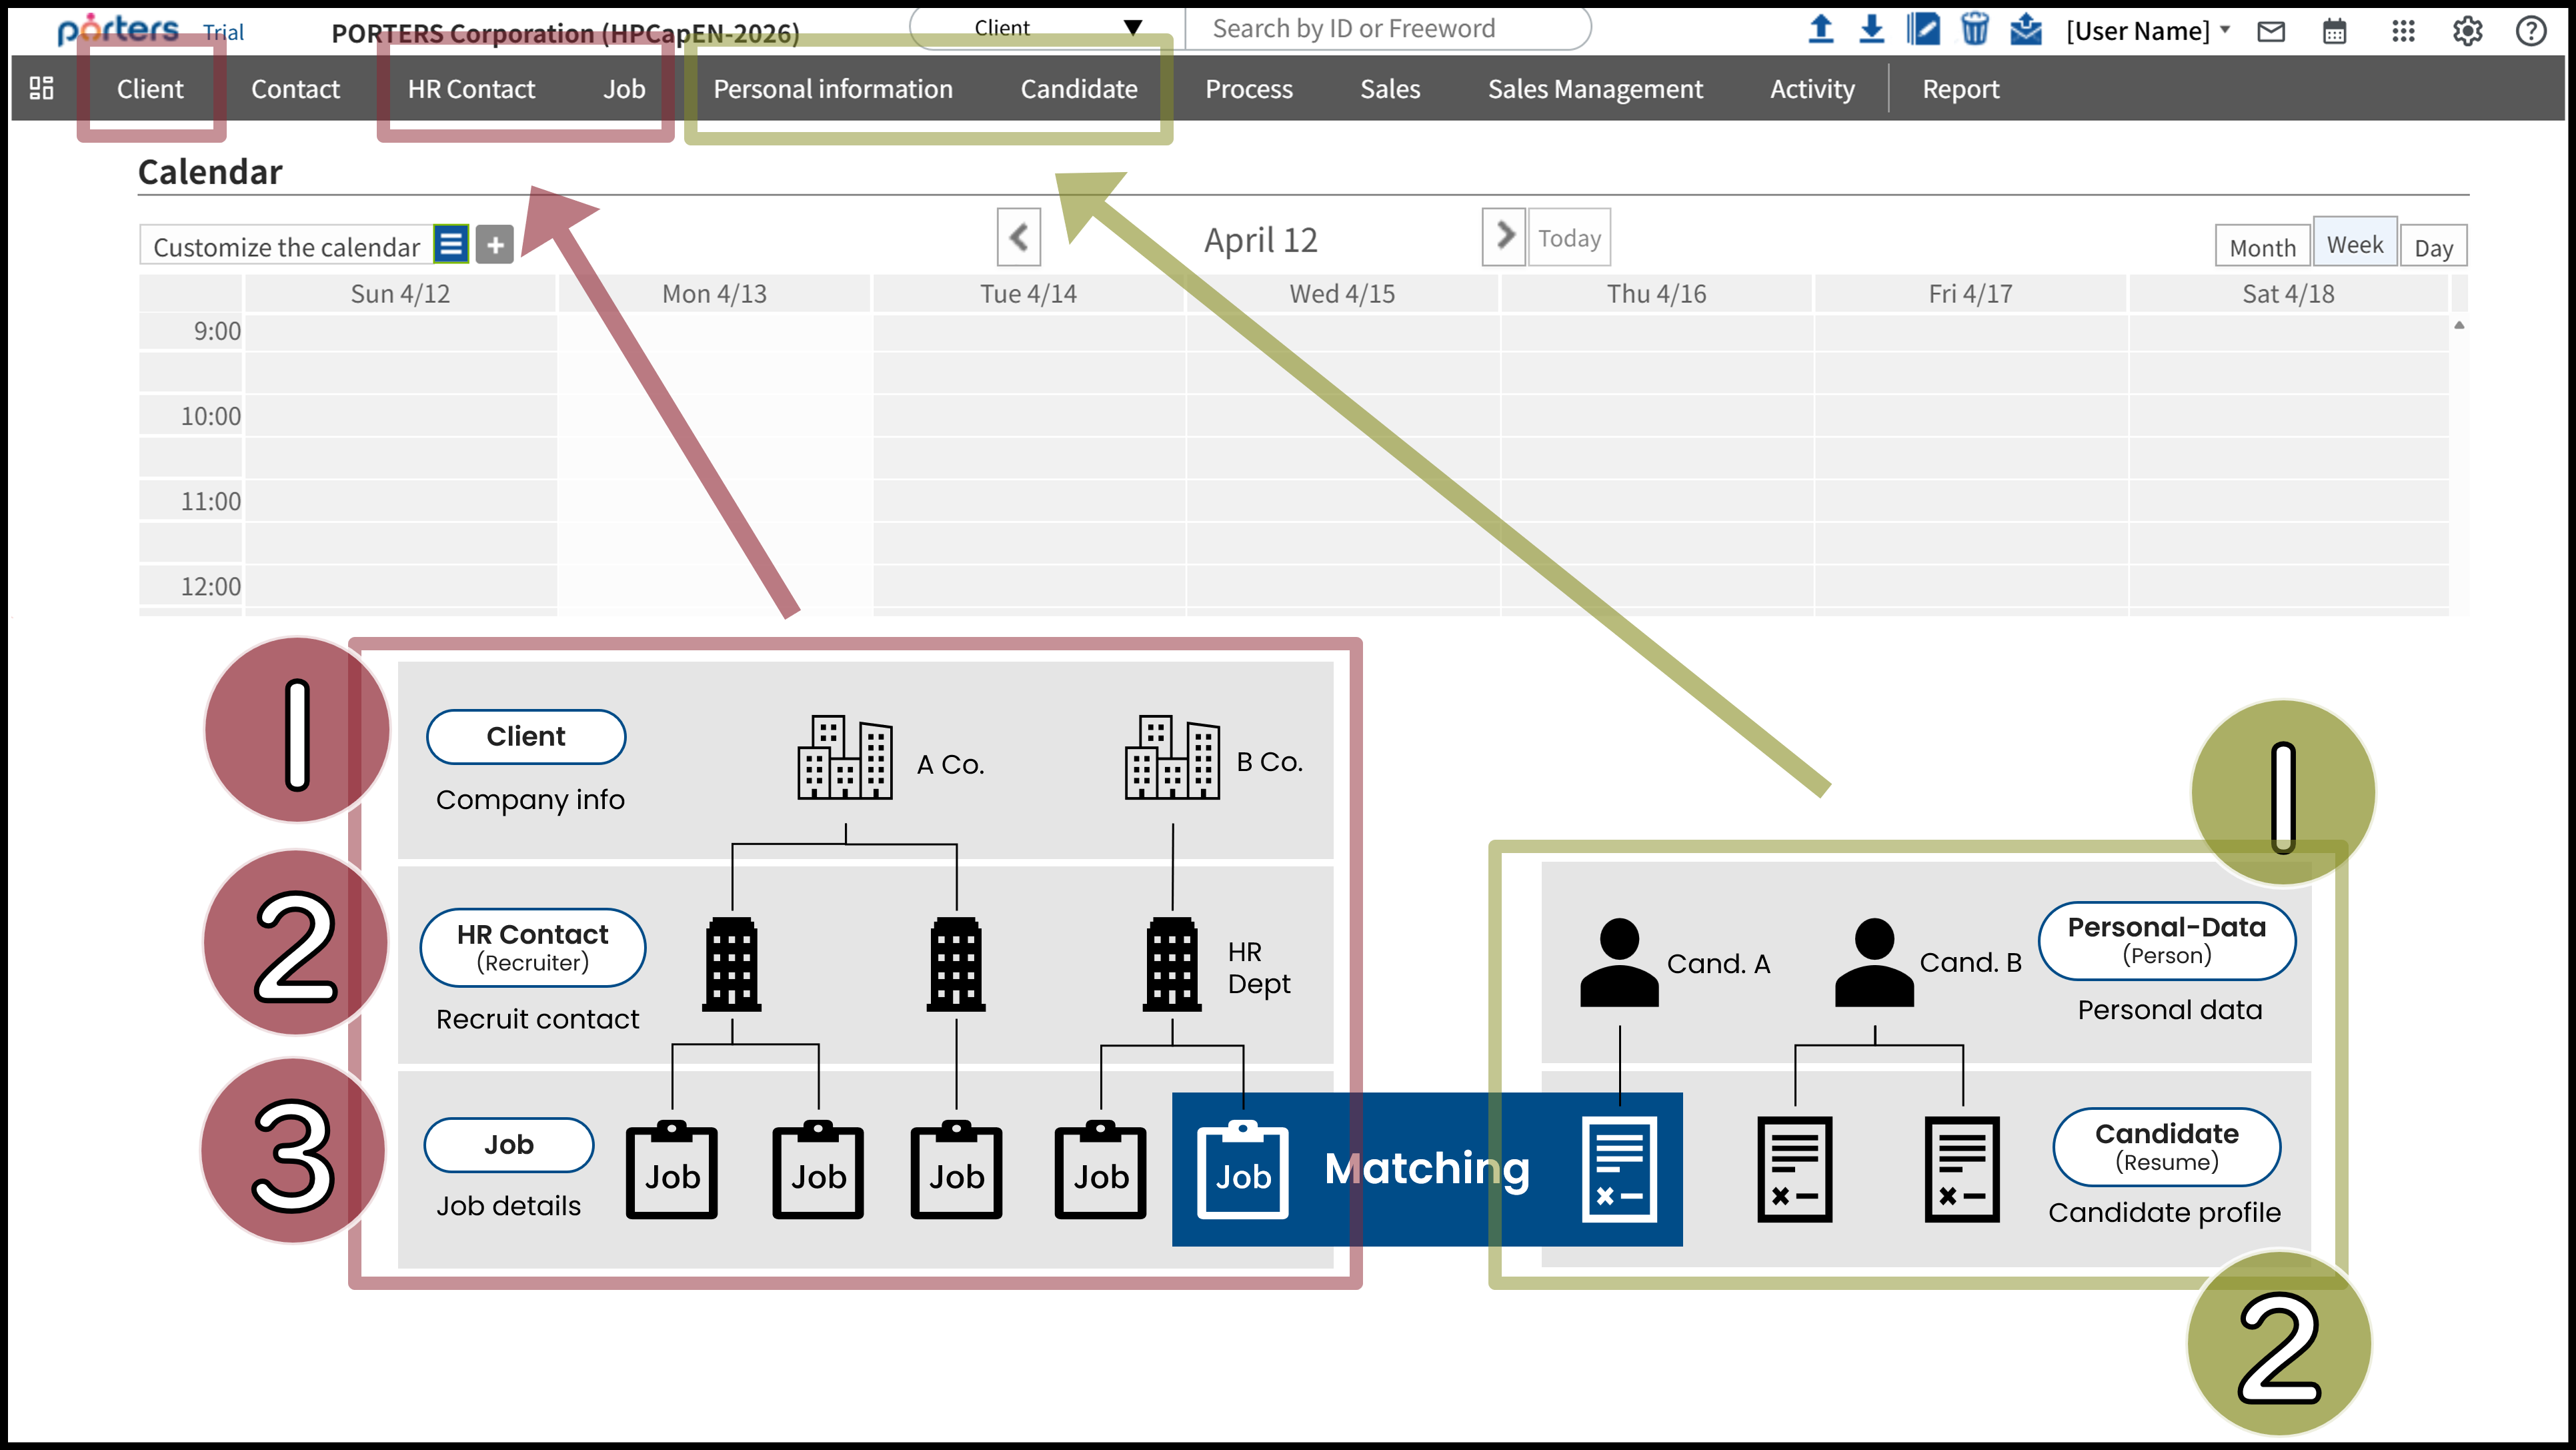Open the apps grid icon
The height and width of the screenshot is (1450, 2576).
tap(2403, 31)
